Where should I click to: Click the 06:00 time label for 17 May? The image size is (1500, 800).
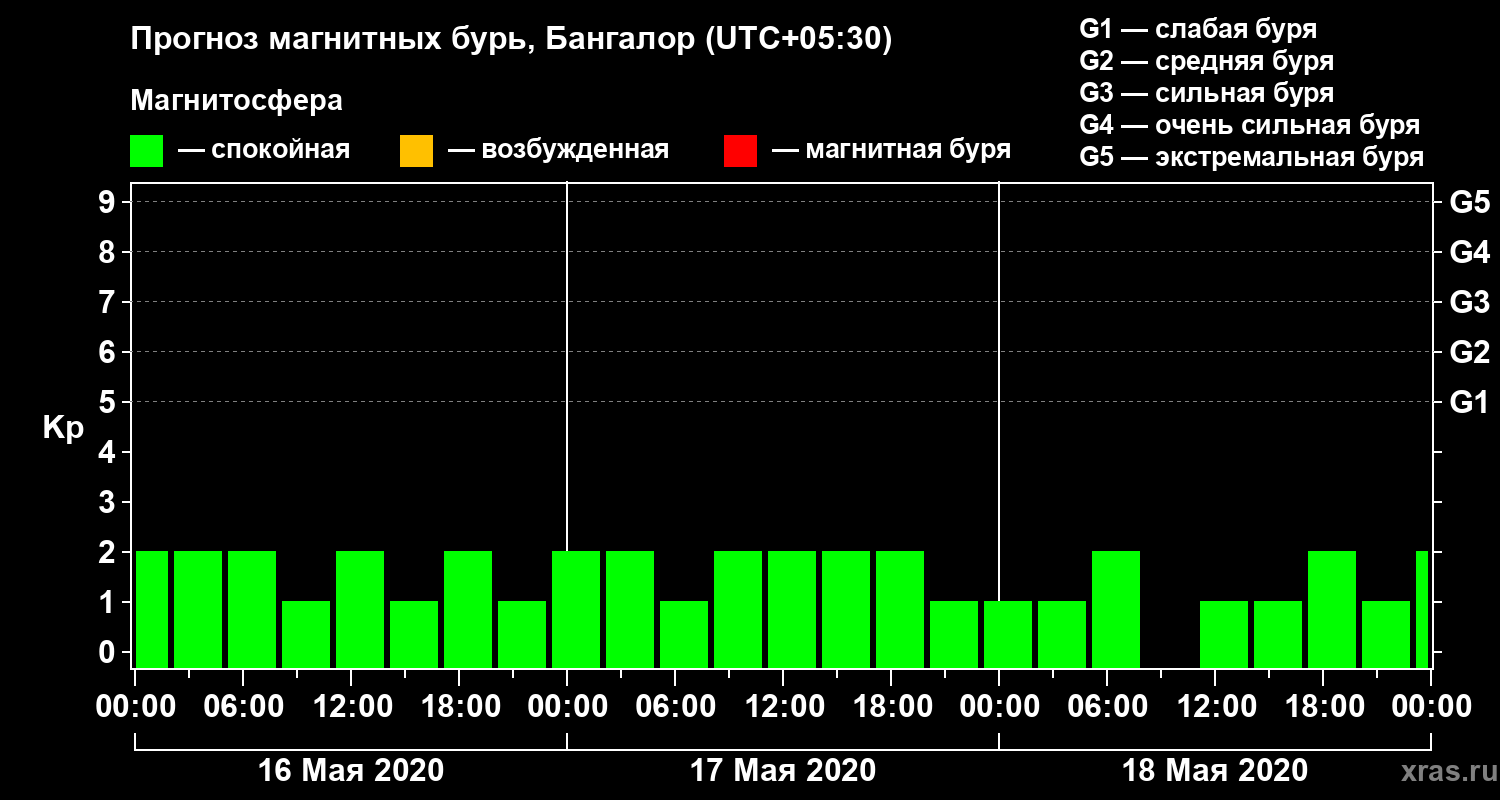[676, 706]
